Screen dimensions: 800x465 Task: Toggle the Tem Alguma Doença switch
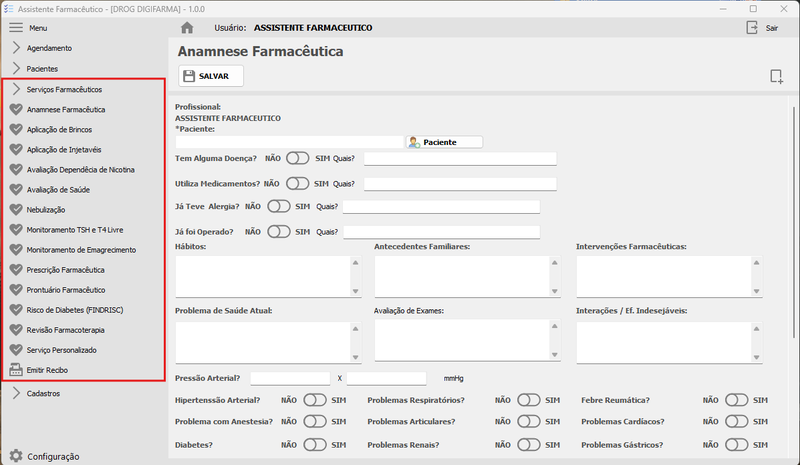pos(297,158)
